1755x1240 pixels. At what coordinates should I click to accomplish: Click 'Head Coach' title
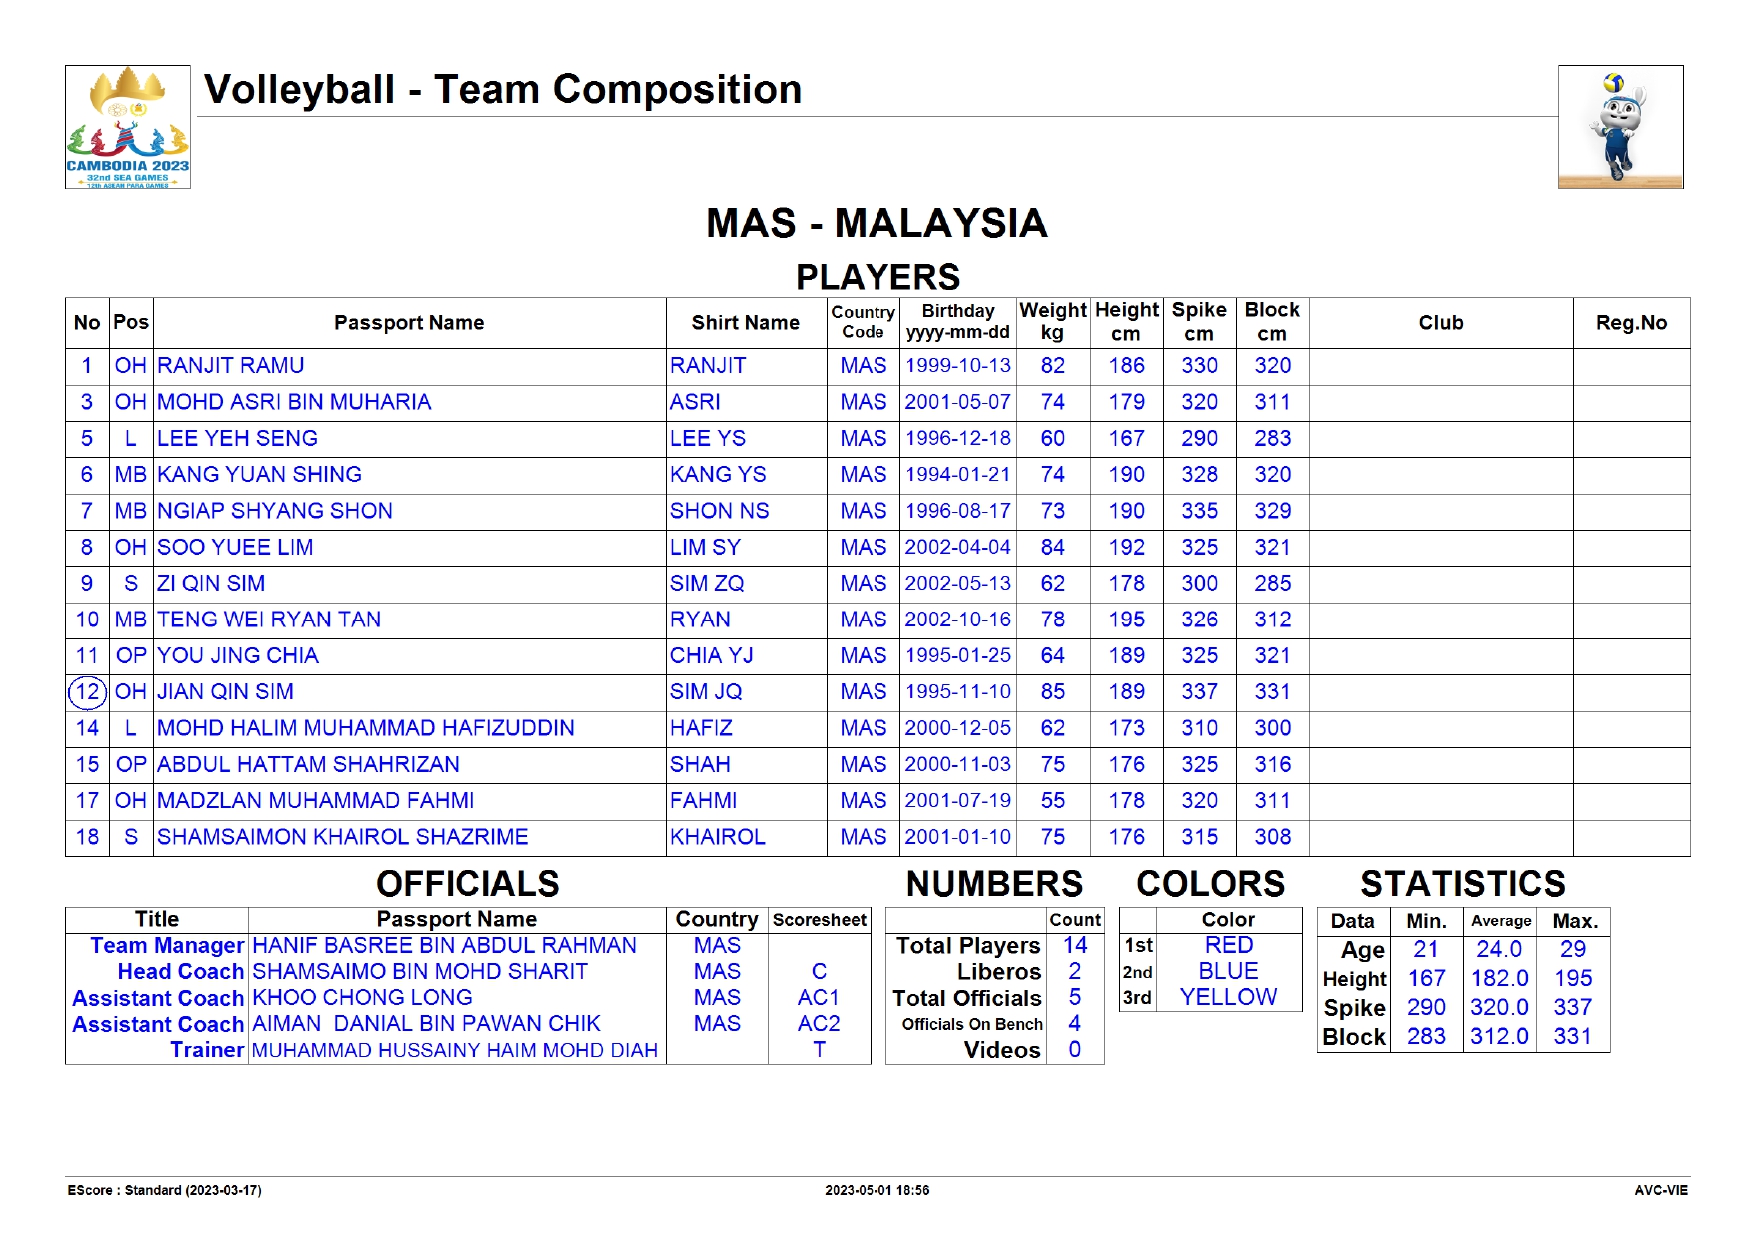coord(181,972)
